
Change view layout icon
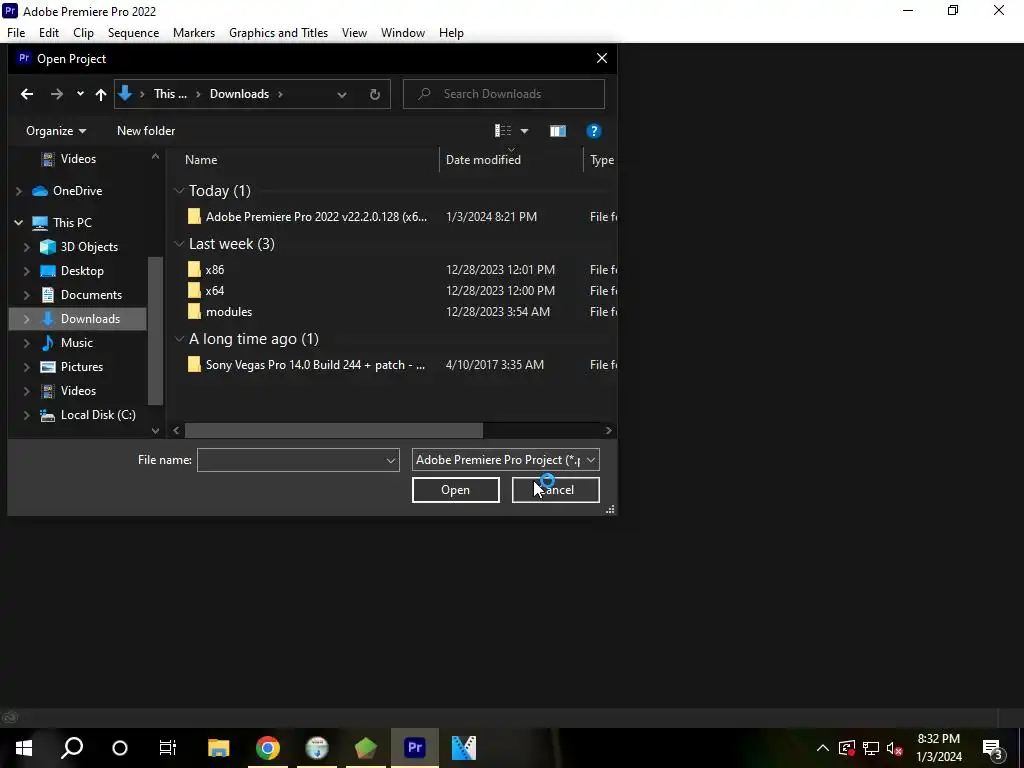pos(503,131)
